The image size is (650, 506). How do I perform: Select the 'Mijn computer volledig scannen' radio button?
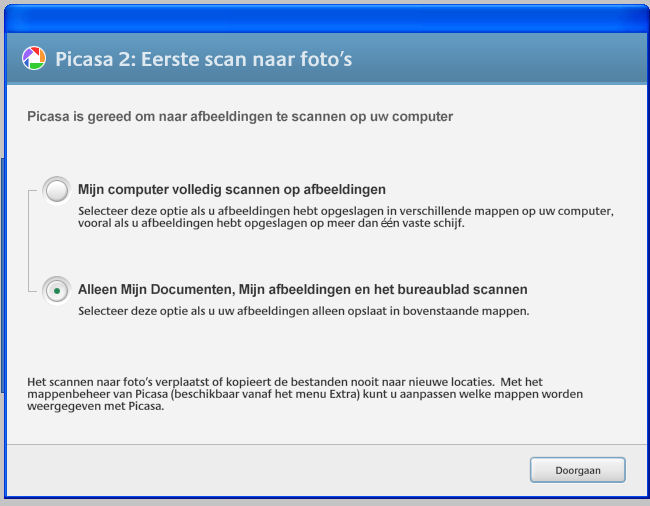click(x=57, y=191)
